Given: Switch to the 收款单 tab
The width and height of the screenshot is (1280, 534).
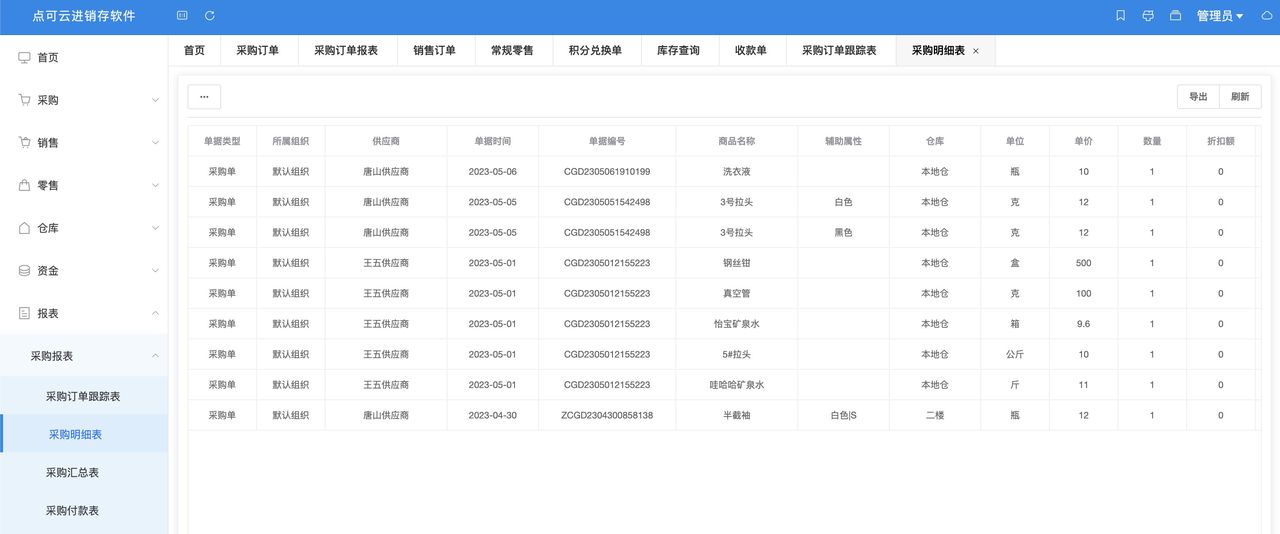Looking at the screenshot, I should pyautogui.click(x=751, y=50).
